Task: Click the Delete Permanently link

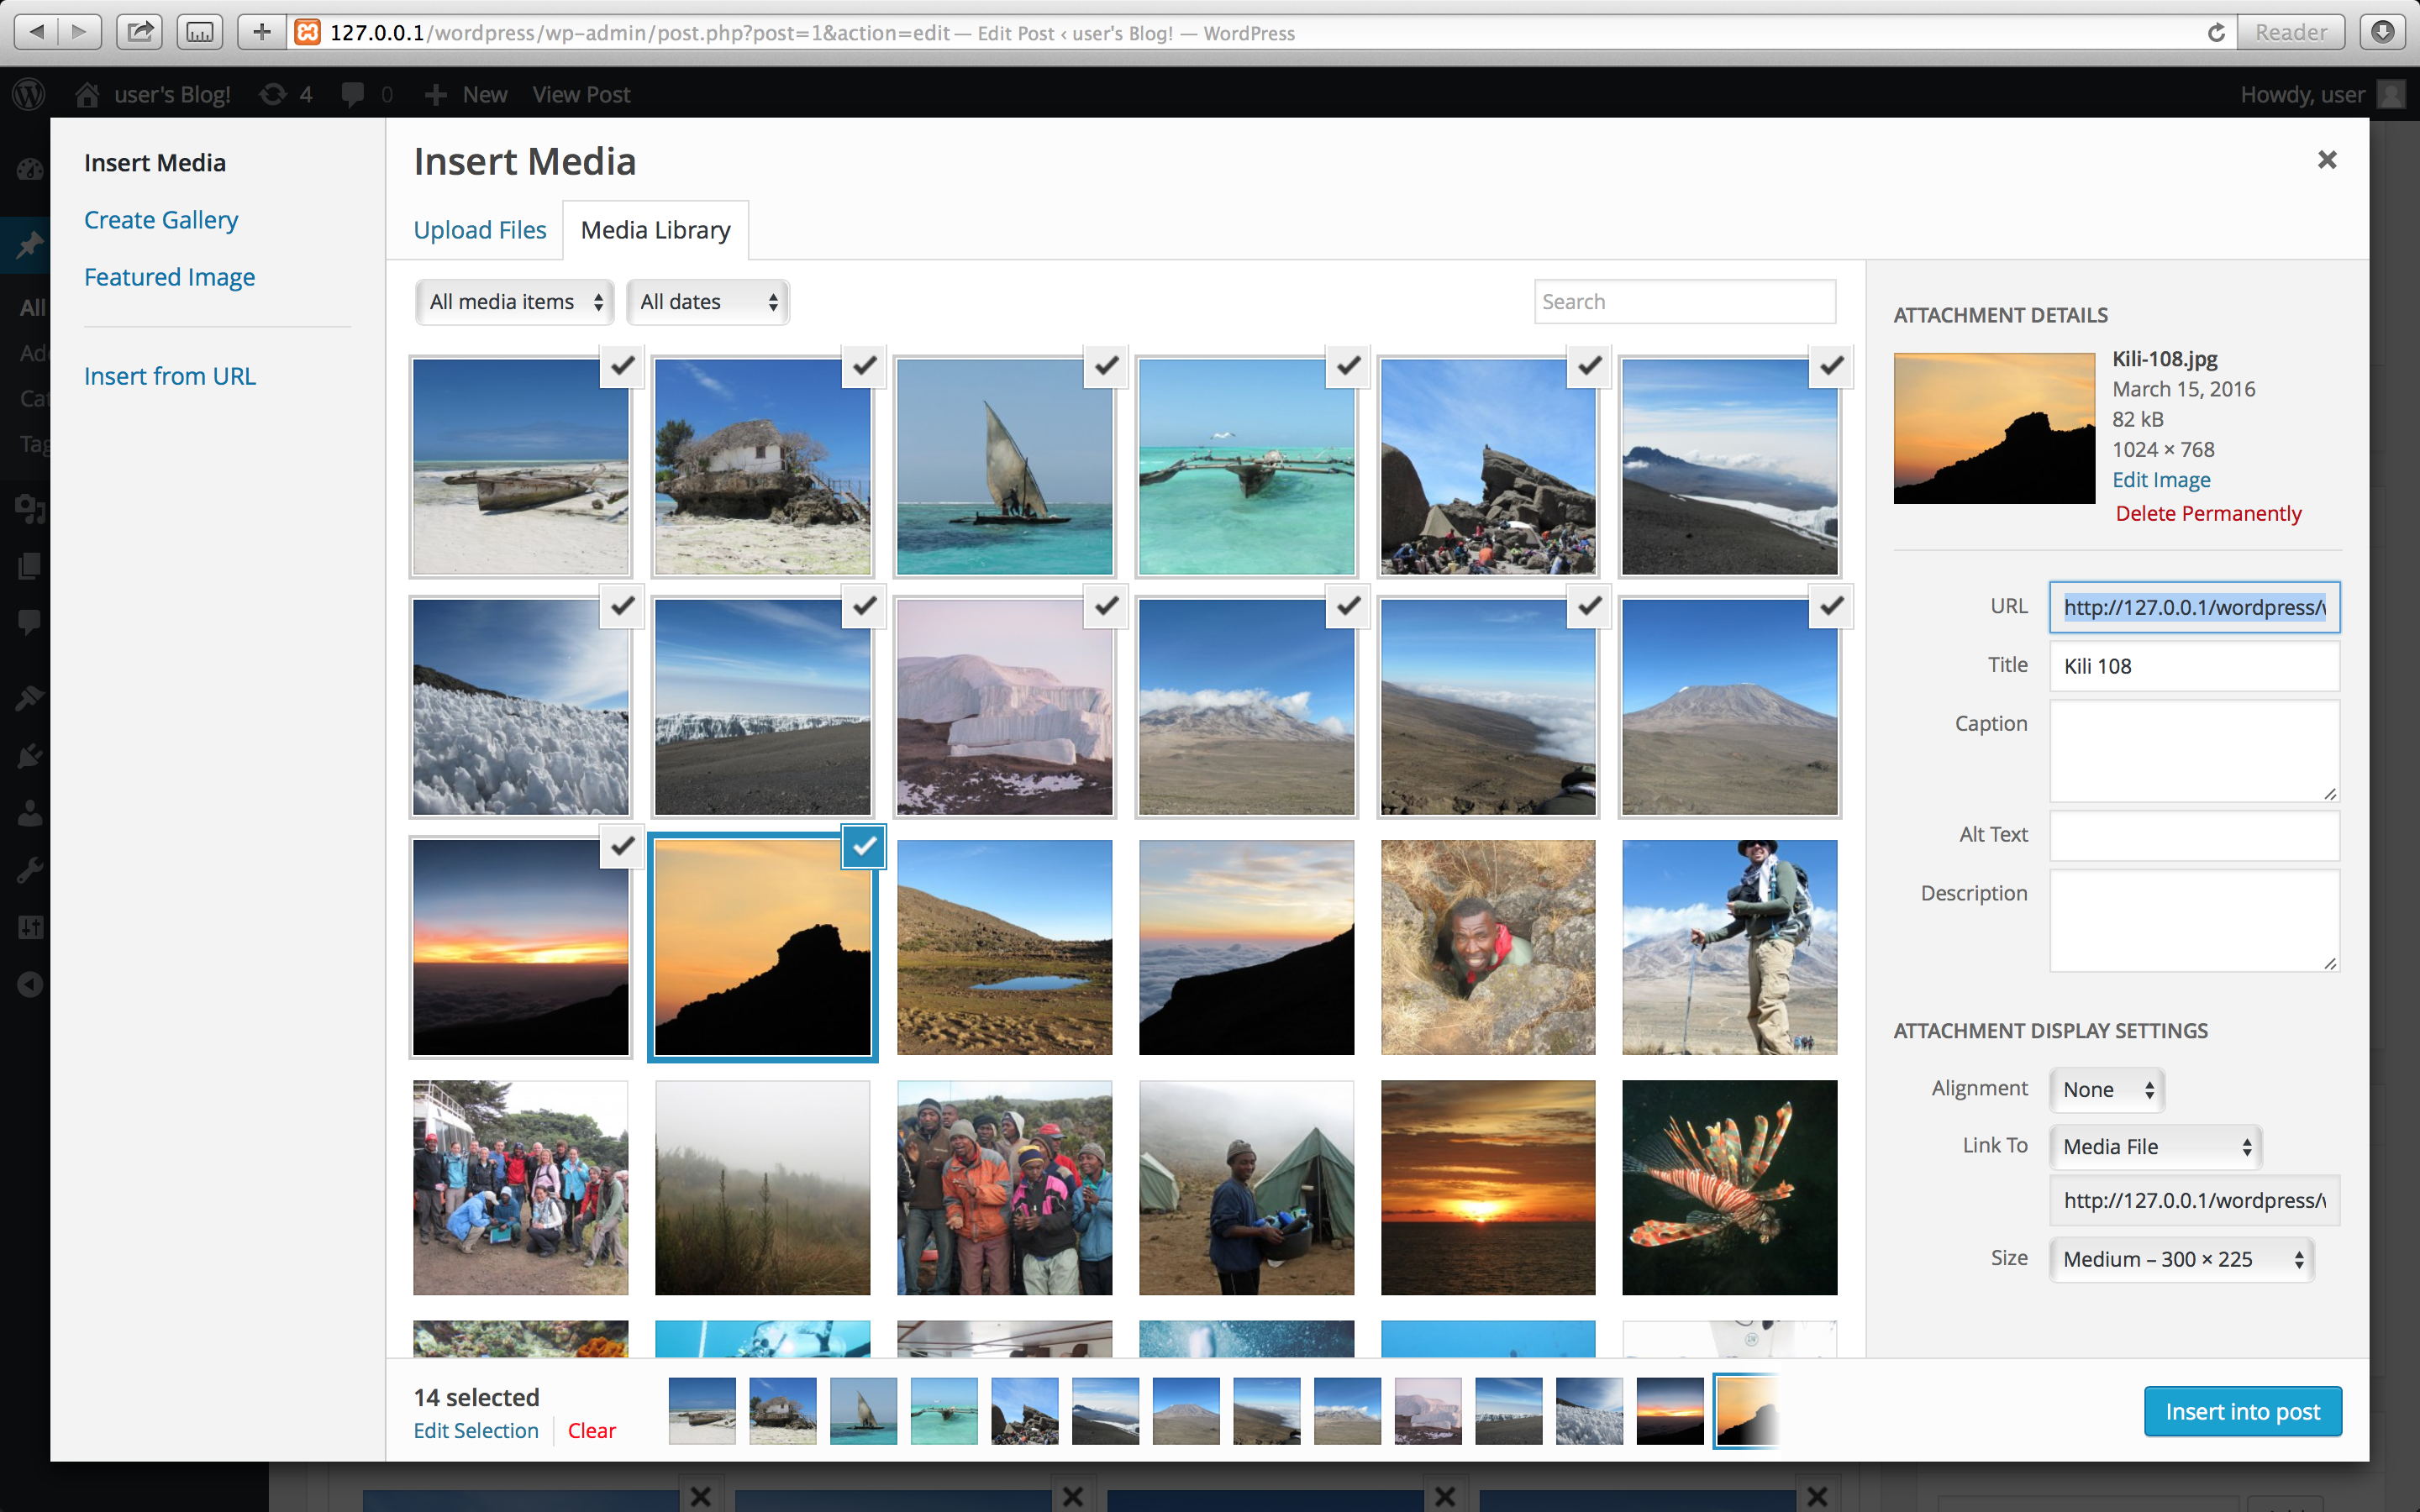Action: tap(2208, 513)
